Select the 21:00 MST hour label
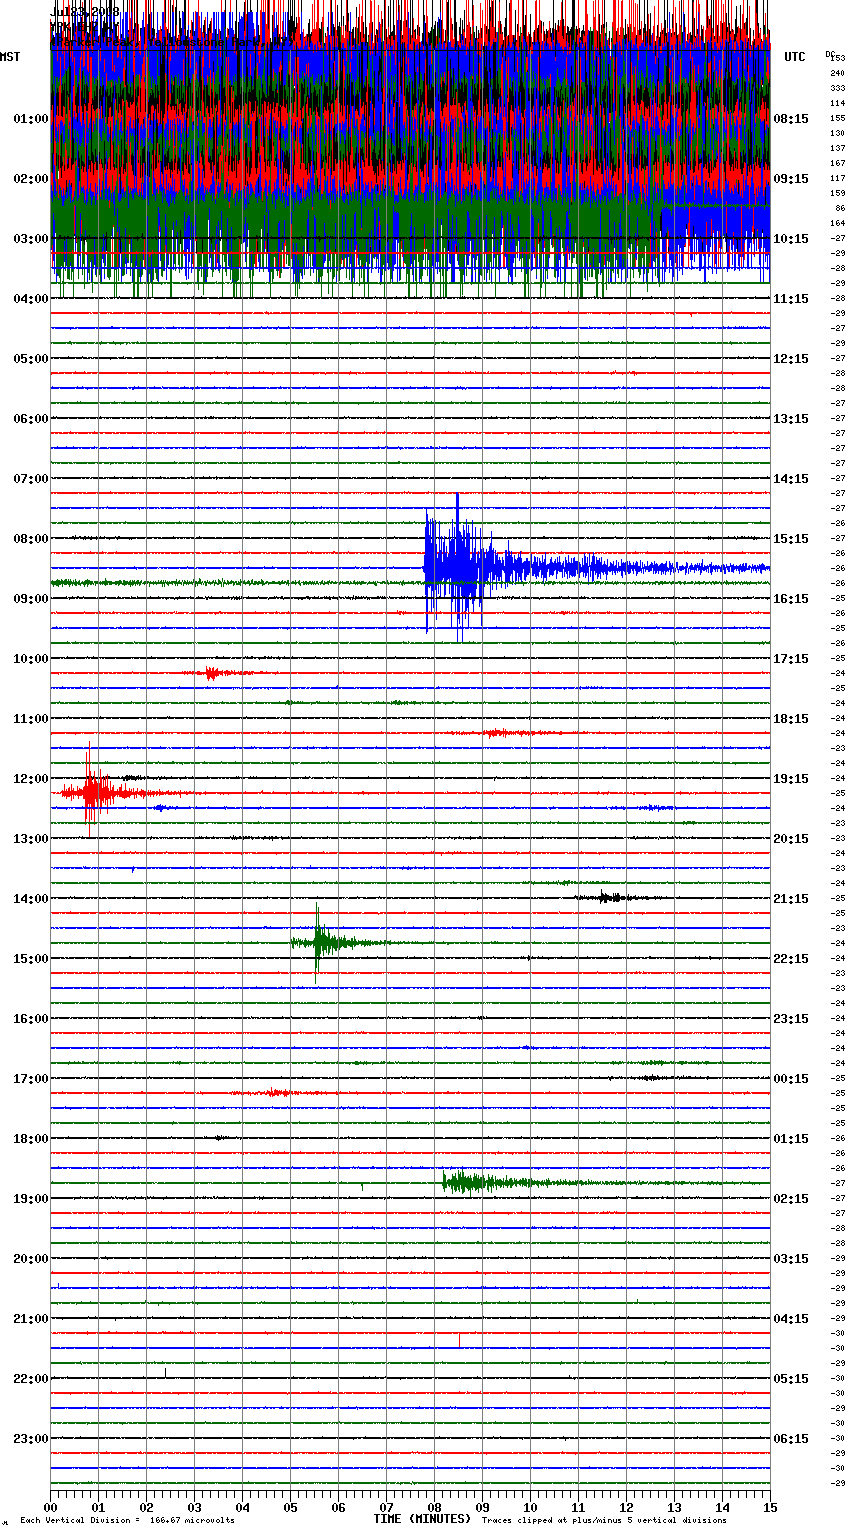 click(x=31, y=1319)
